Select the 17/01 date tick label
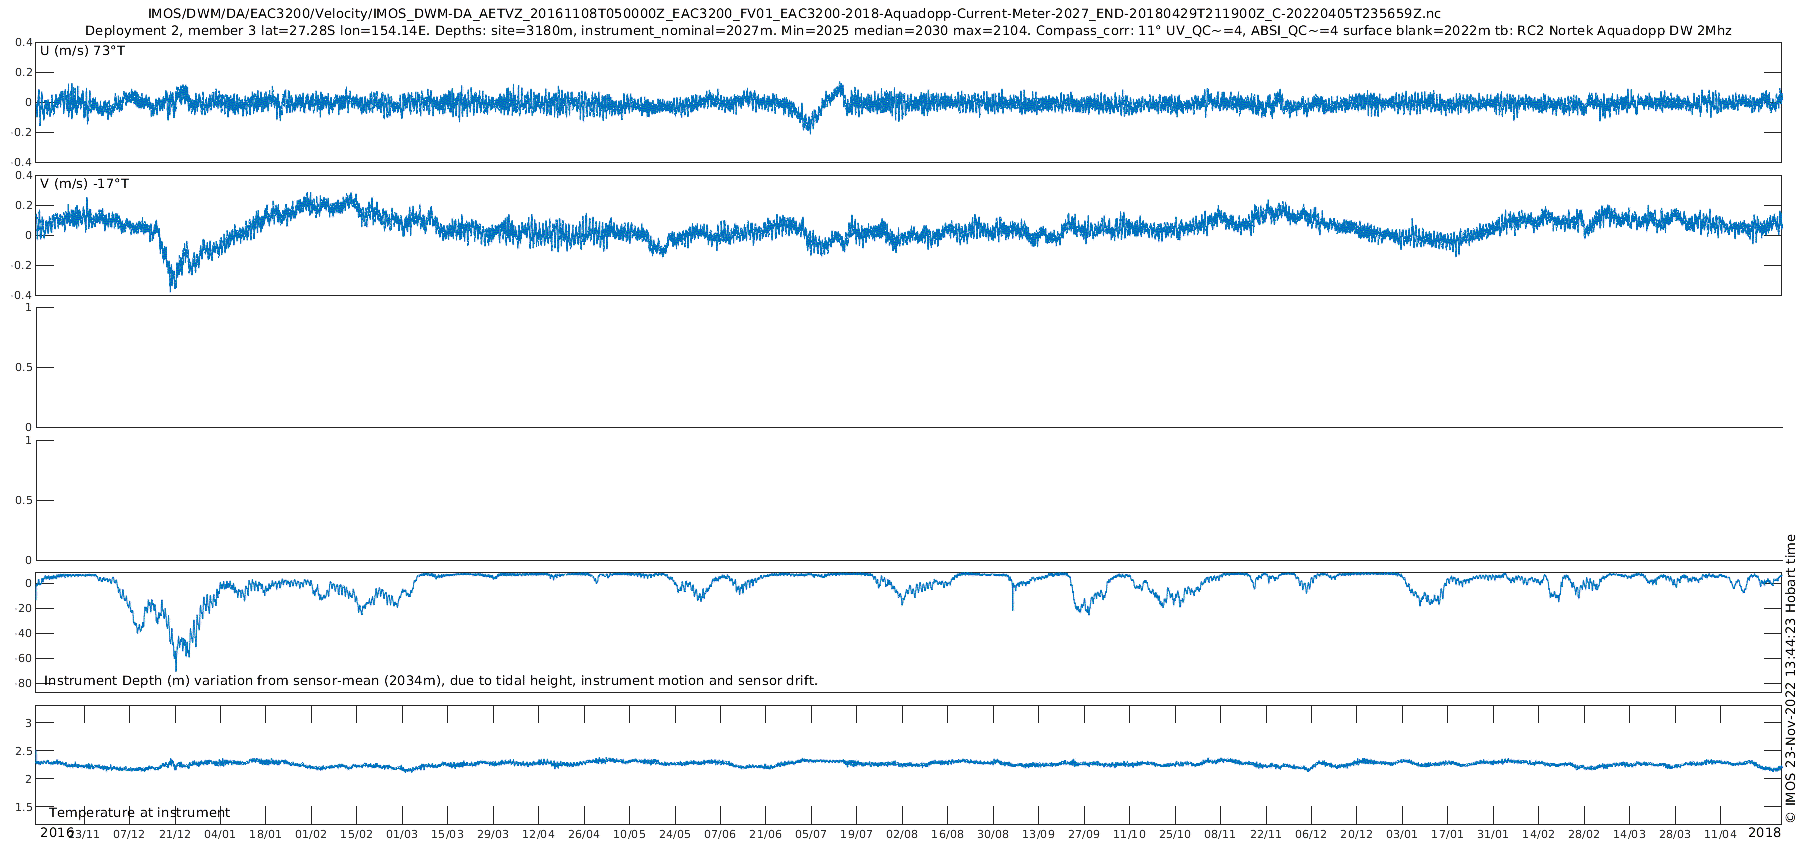1800x850 pixels. [1448, 835]
